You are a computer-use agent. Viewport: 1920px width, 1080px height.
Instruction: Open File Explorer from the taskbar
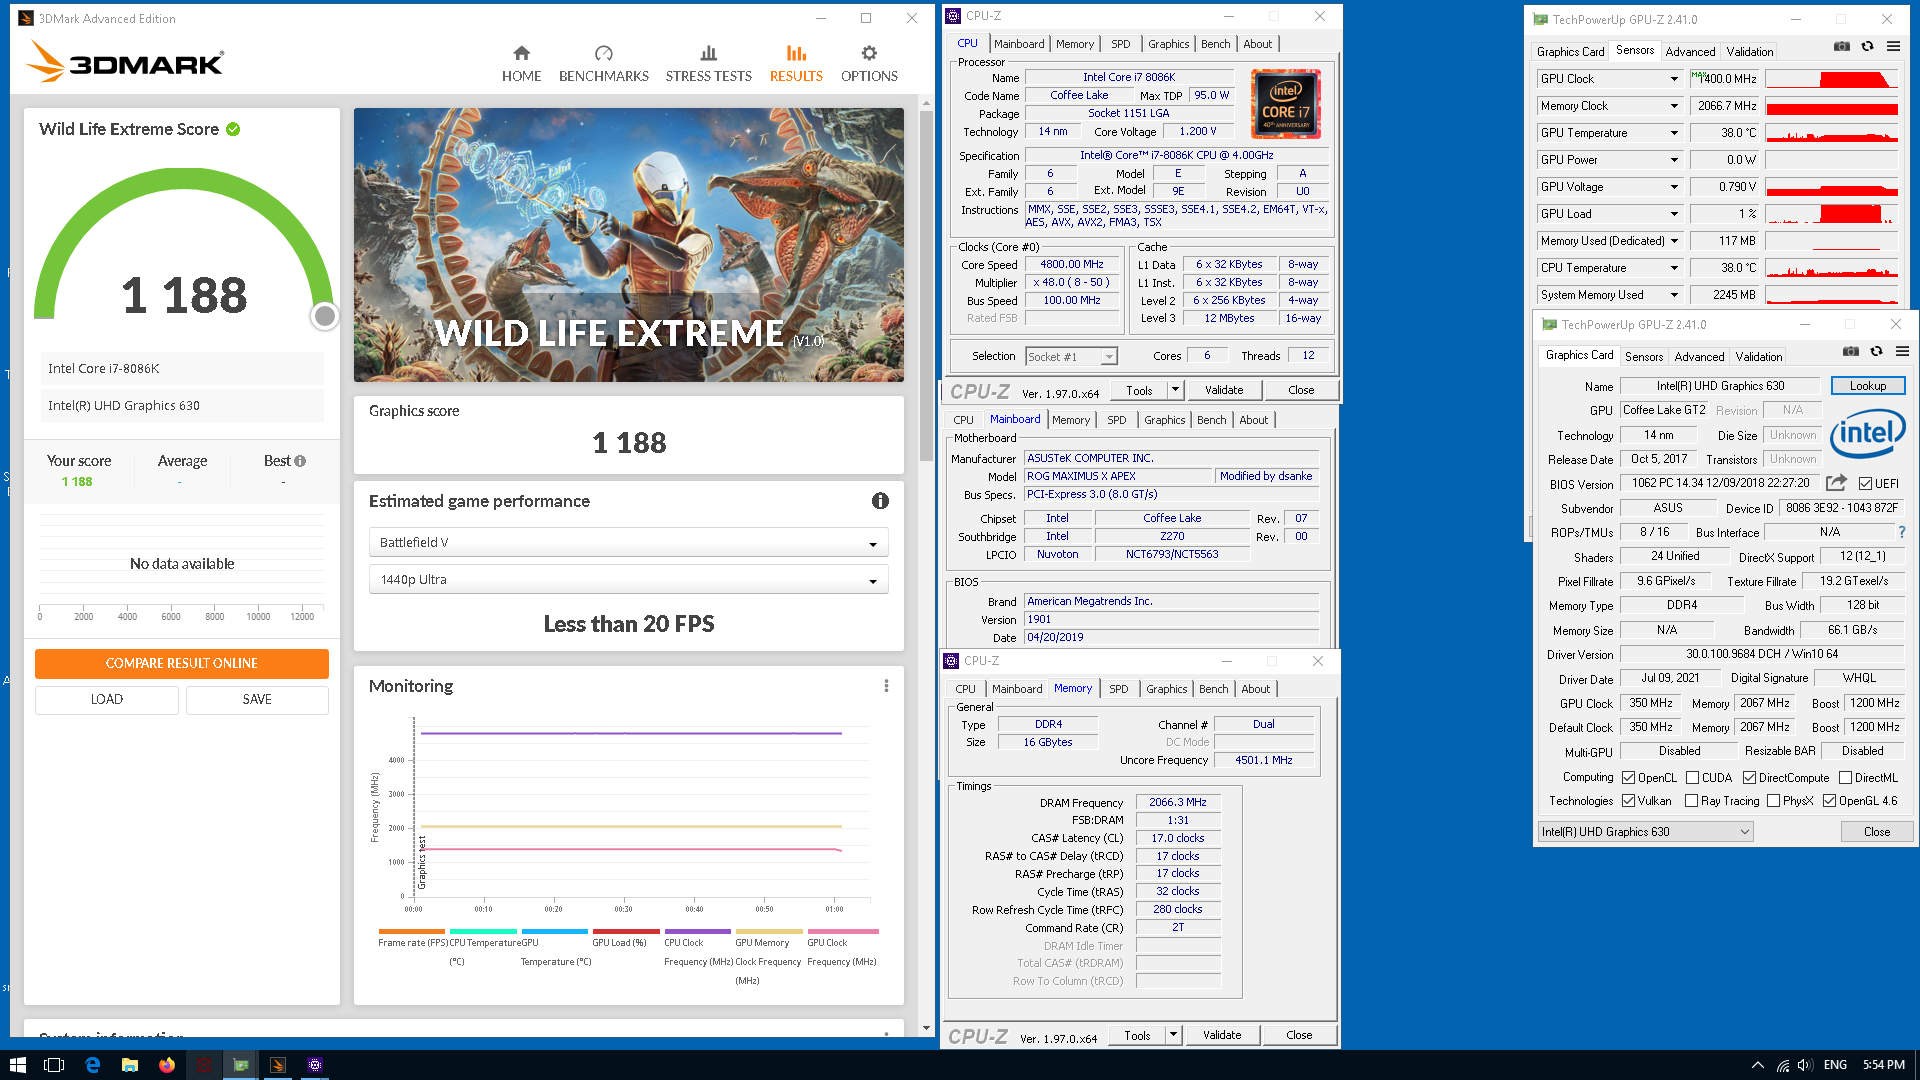129,1065
